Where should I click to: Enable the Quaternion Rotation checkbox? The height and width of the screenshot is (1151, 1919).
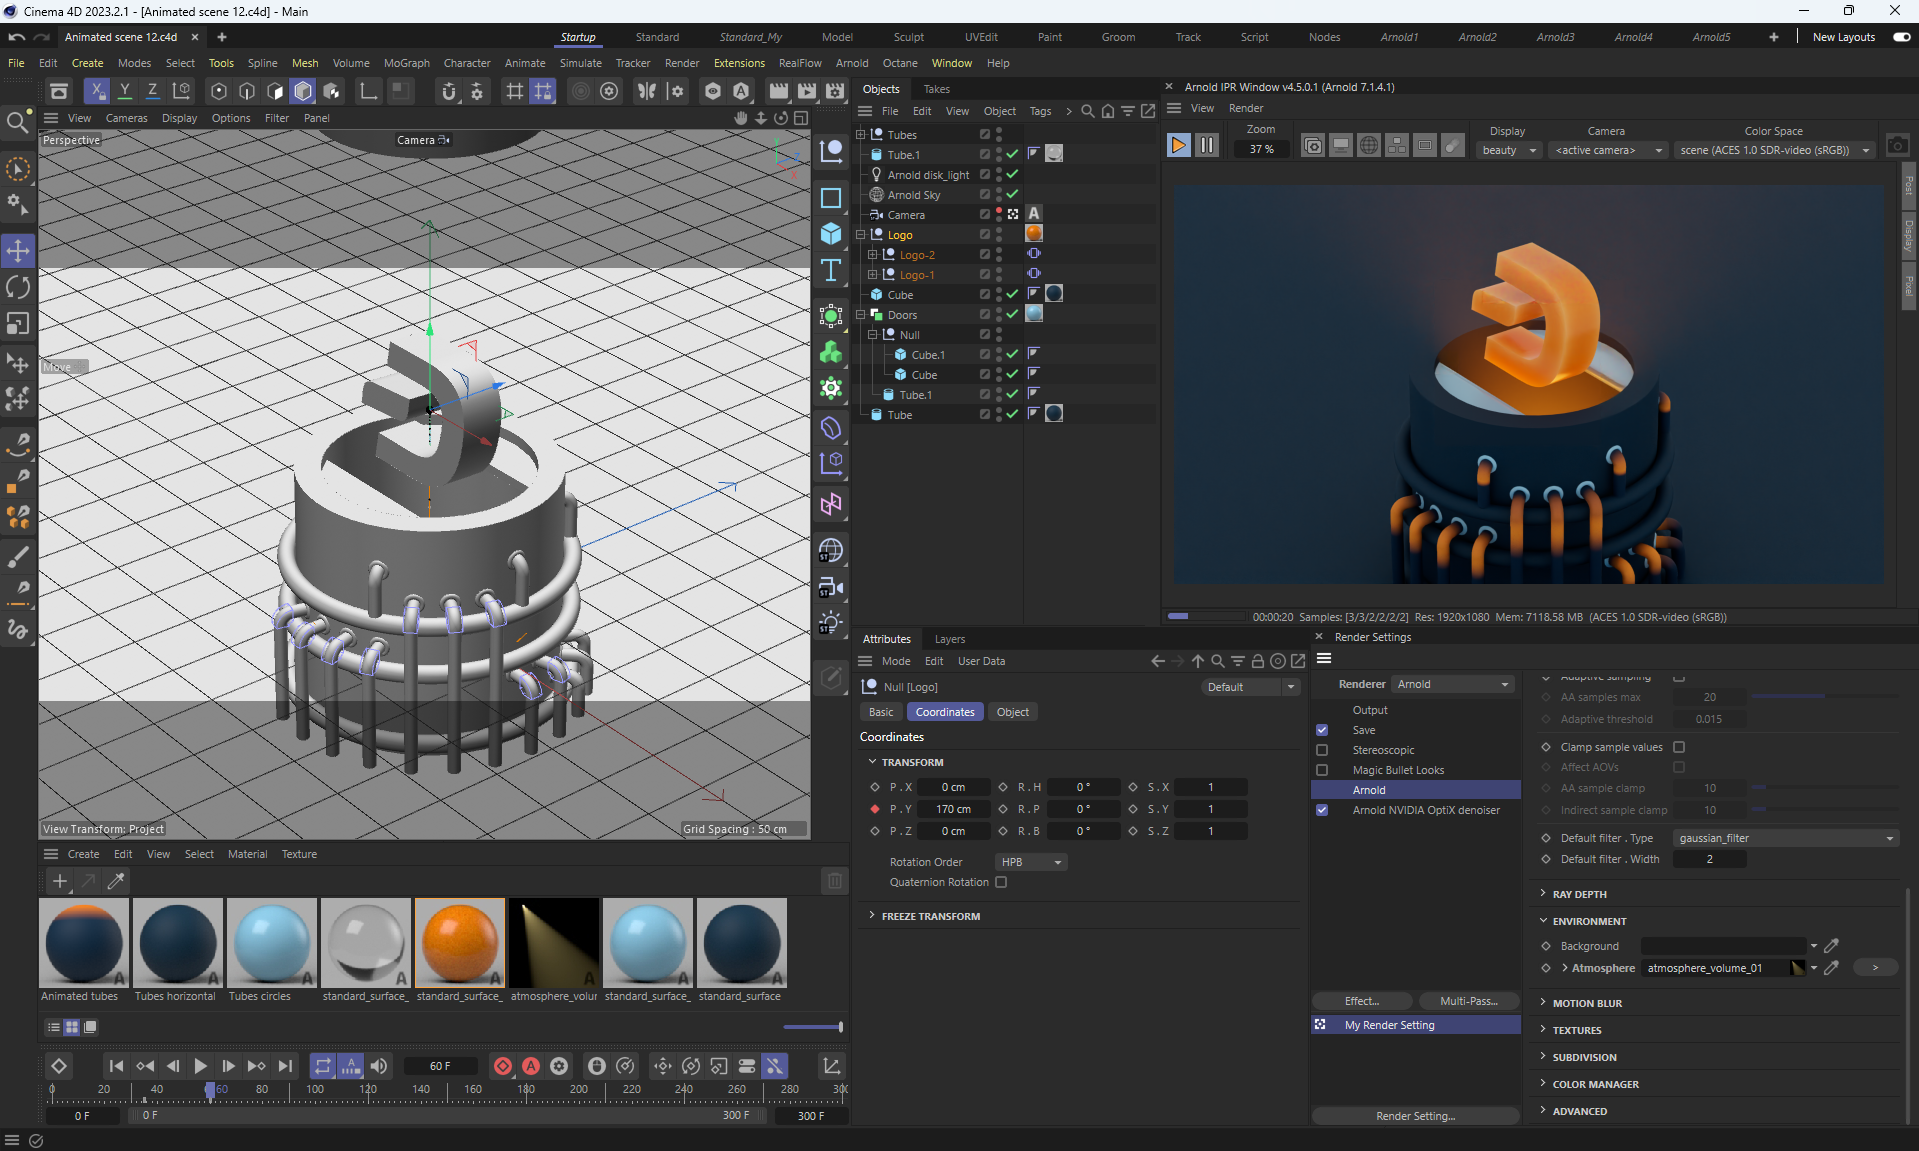(1001, 882)
